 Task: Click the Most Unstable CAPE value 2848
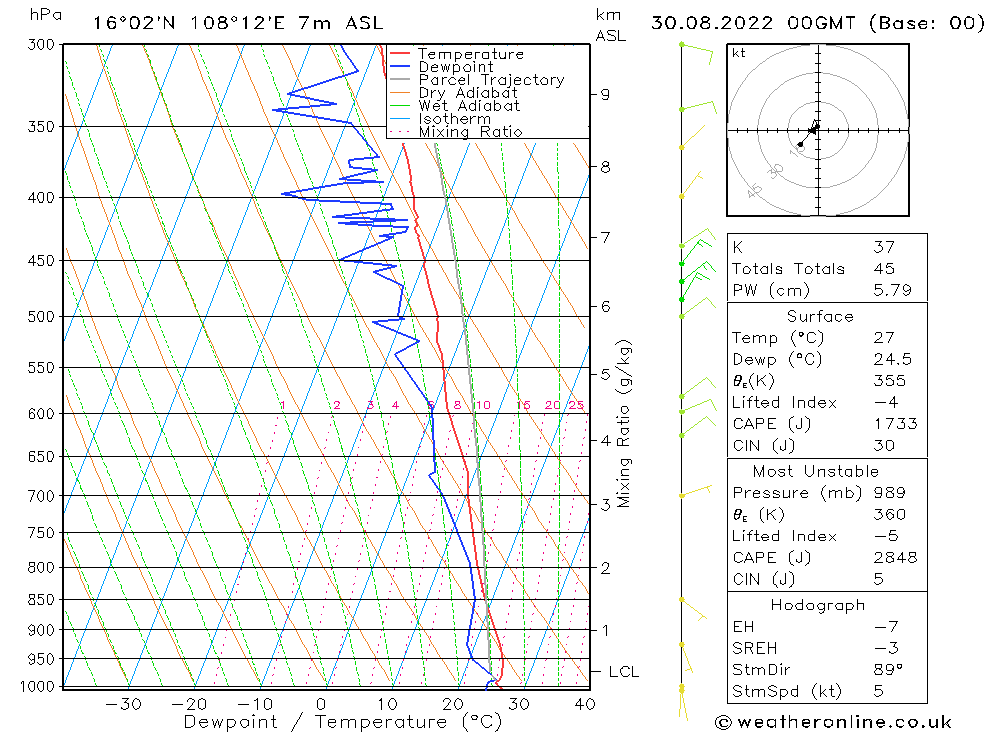895,558
